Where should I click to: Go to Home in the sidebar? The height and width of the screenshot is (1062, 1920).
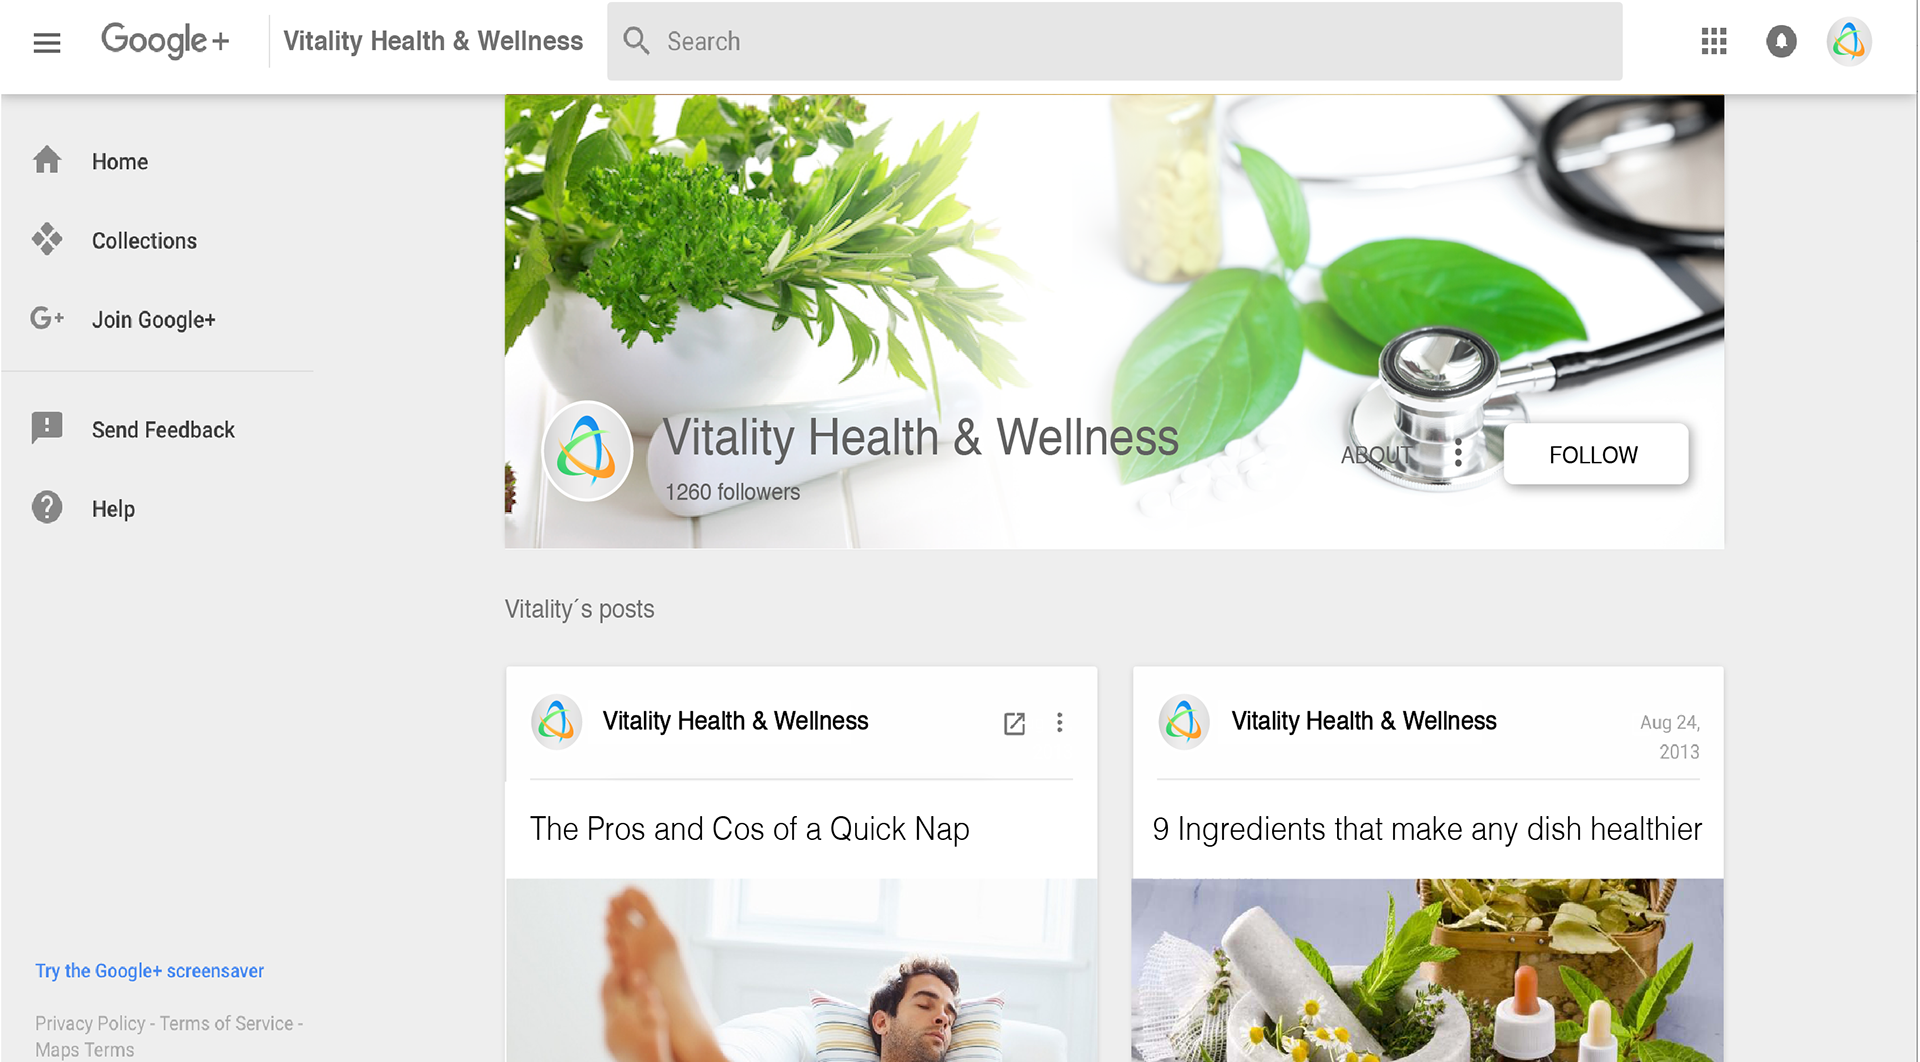click(120, 161)
